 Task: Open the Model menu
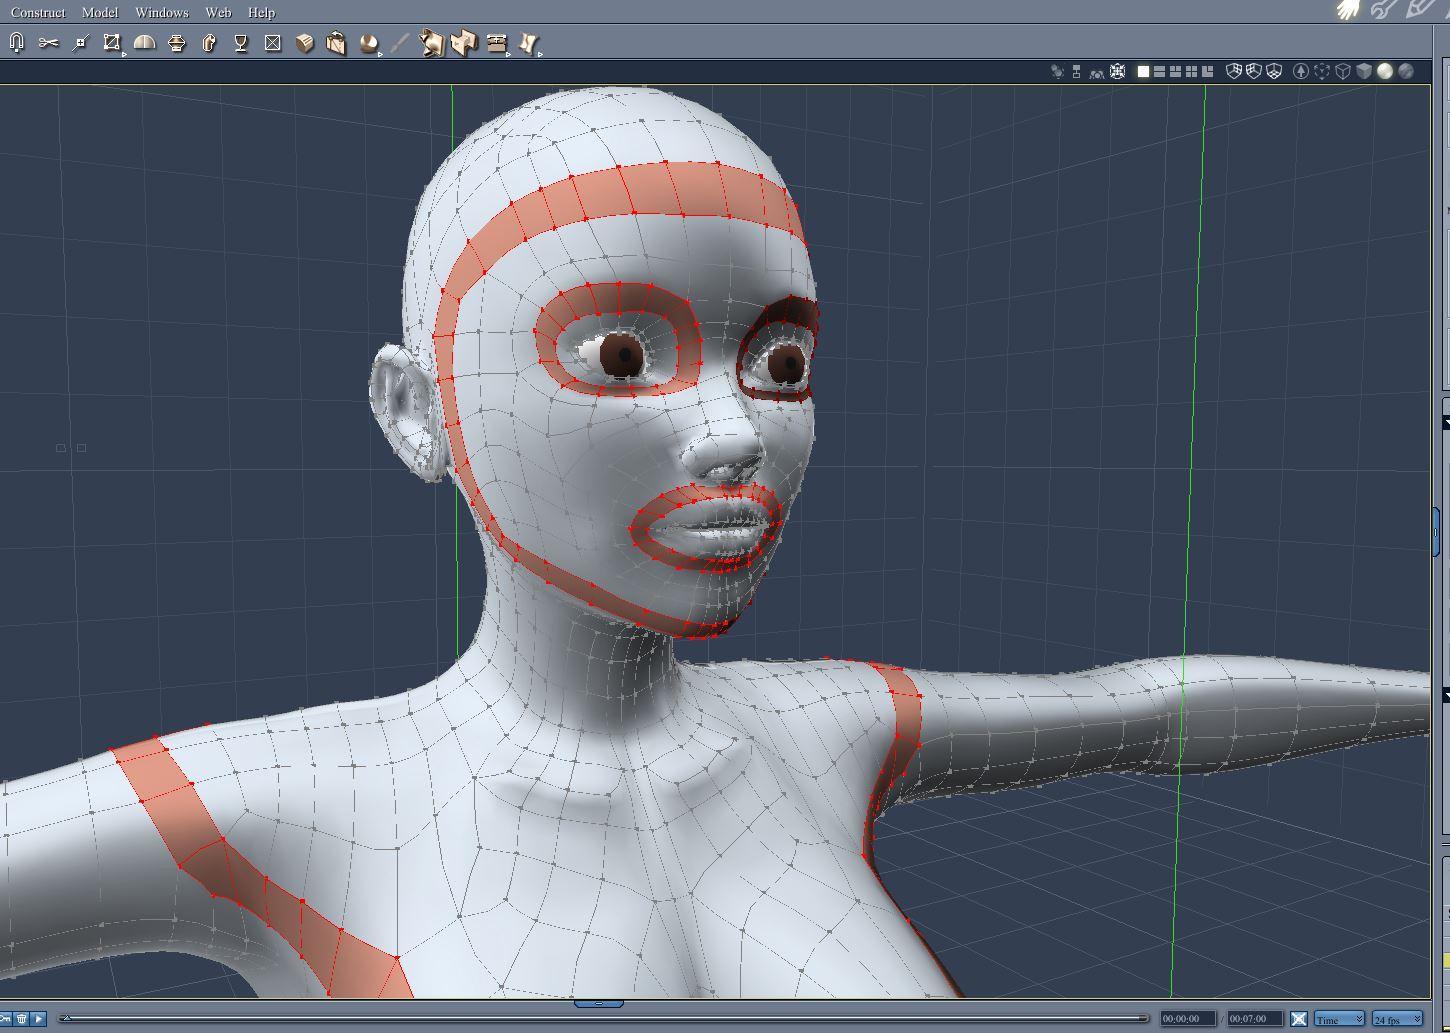coord(99,12)
